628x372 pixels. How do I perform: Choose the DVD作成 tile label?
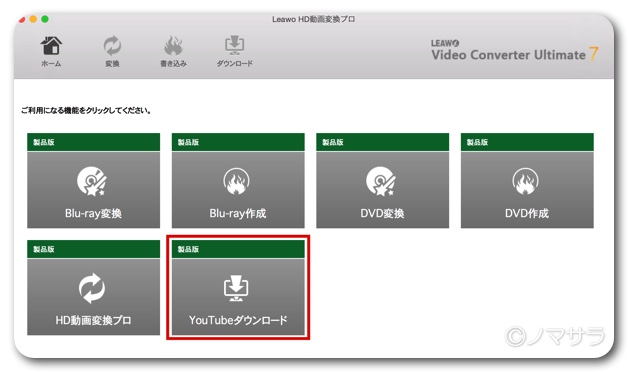[527, 213]
